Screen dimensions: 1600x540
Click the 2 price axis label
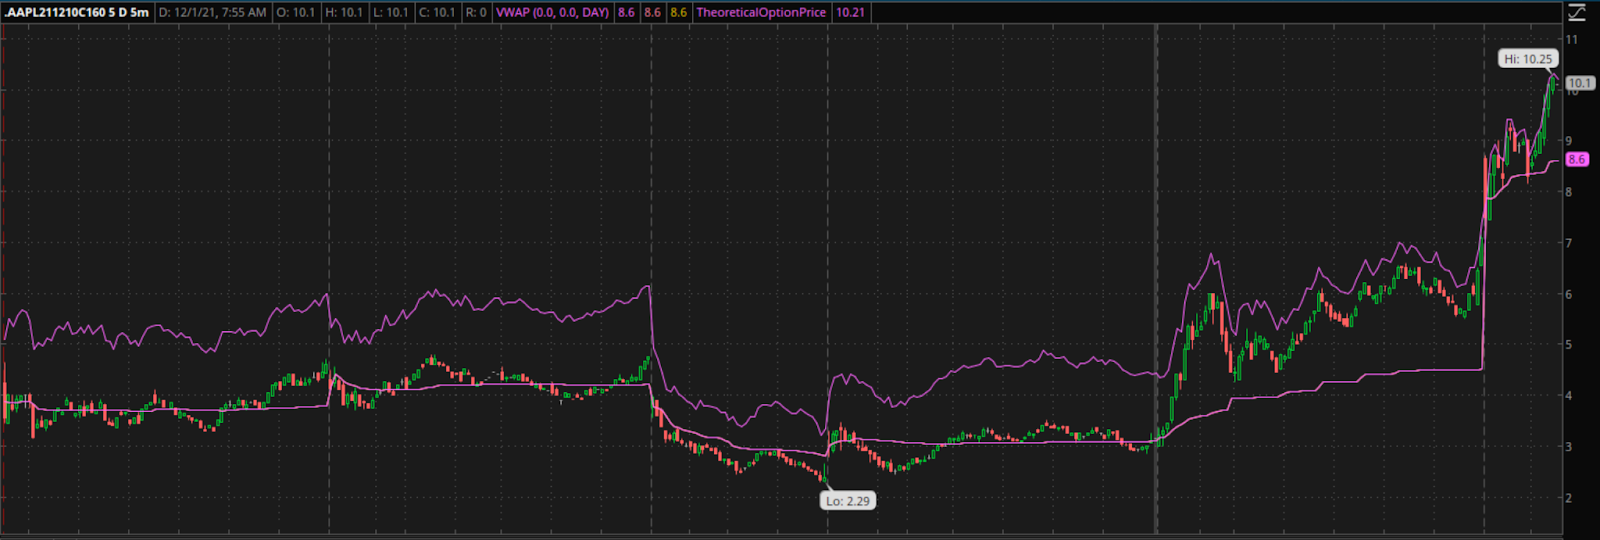pyautogui.click(x=1569, y=498)
